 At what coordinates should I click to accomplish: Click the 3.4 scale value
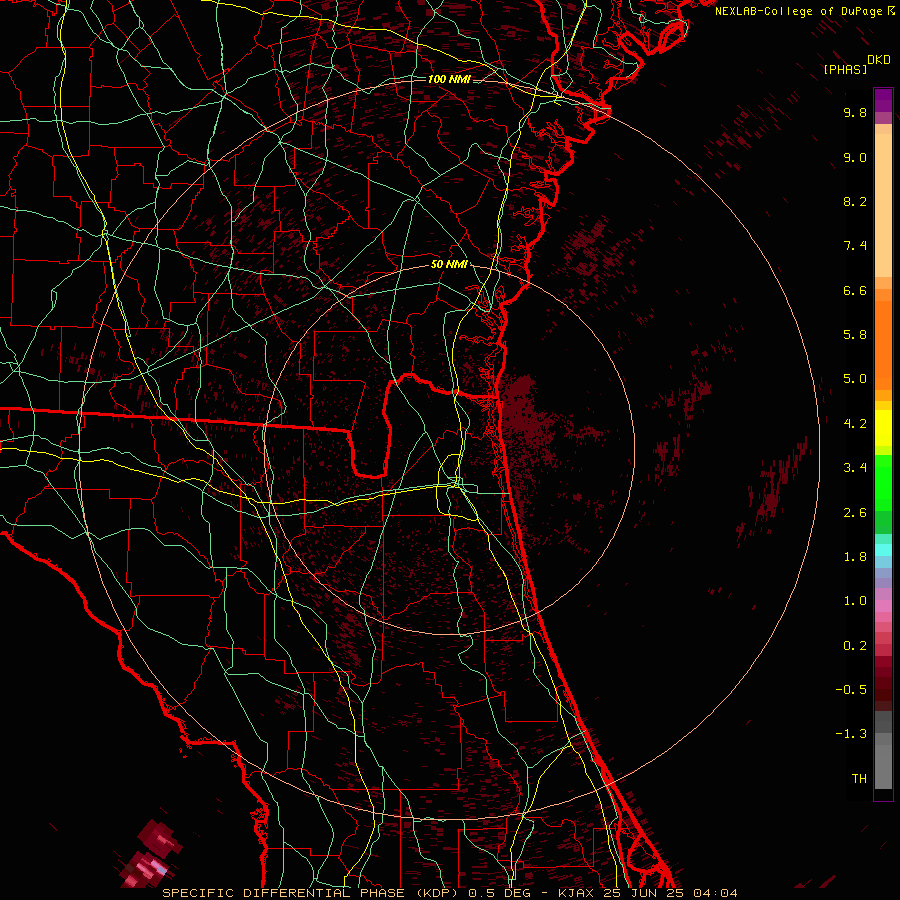point(855,468)
